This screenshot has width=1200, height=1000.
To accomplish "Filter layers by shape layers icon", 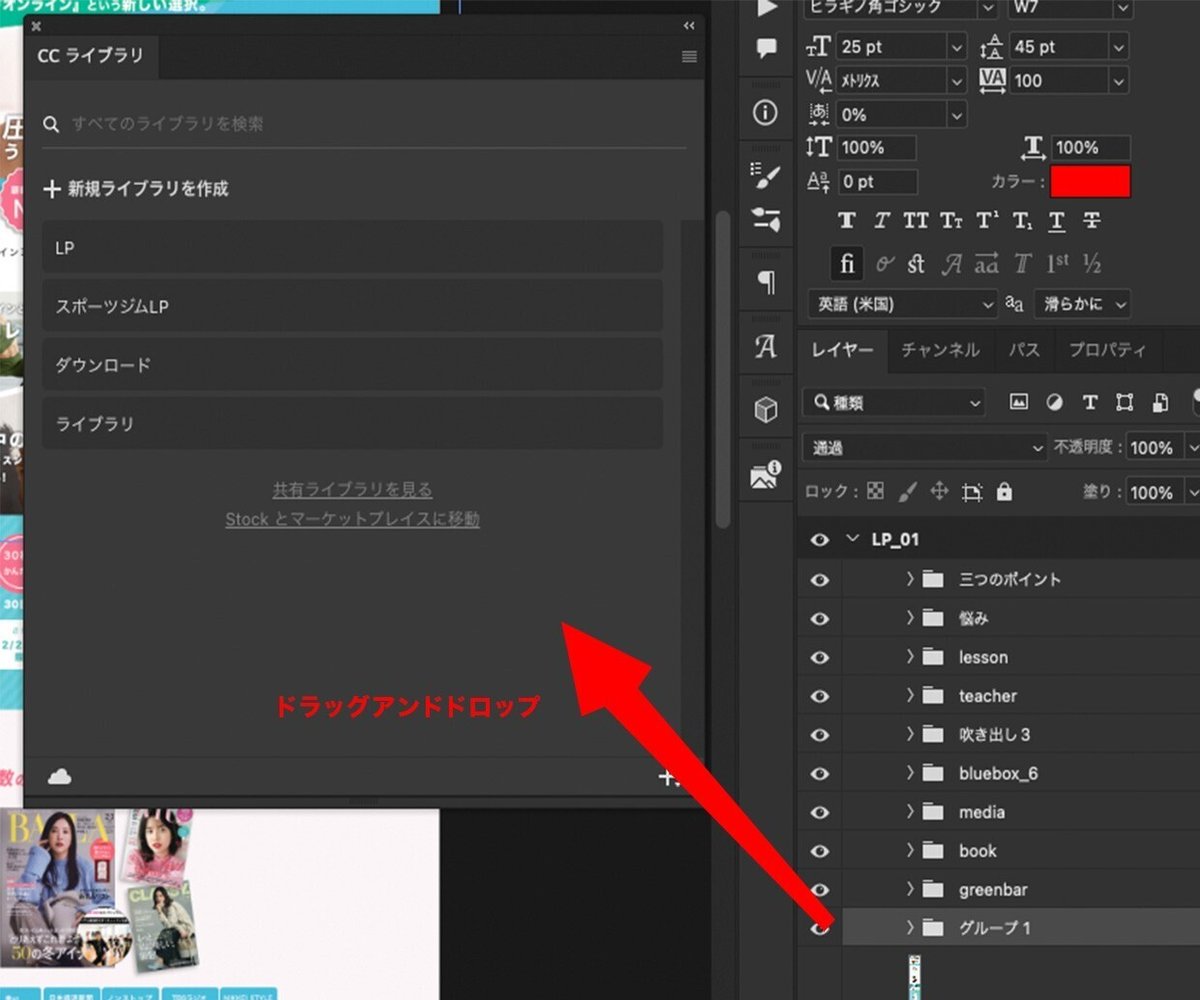I will pos(1125,402).
